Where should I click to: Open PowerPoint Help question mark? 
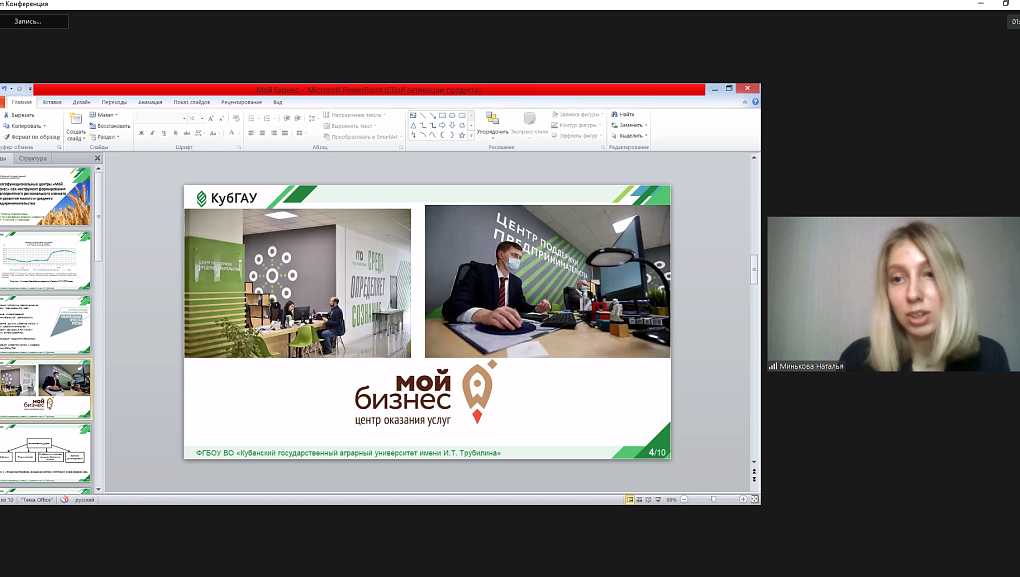point(755,102)
